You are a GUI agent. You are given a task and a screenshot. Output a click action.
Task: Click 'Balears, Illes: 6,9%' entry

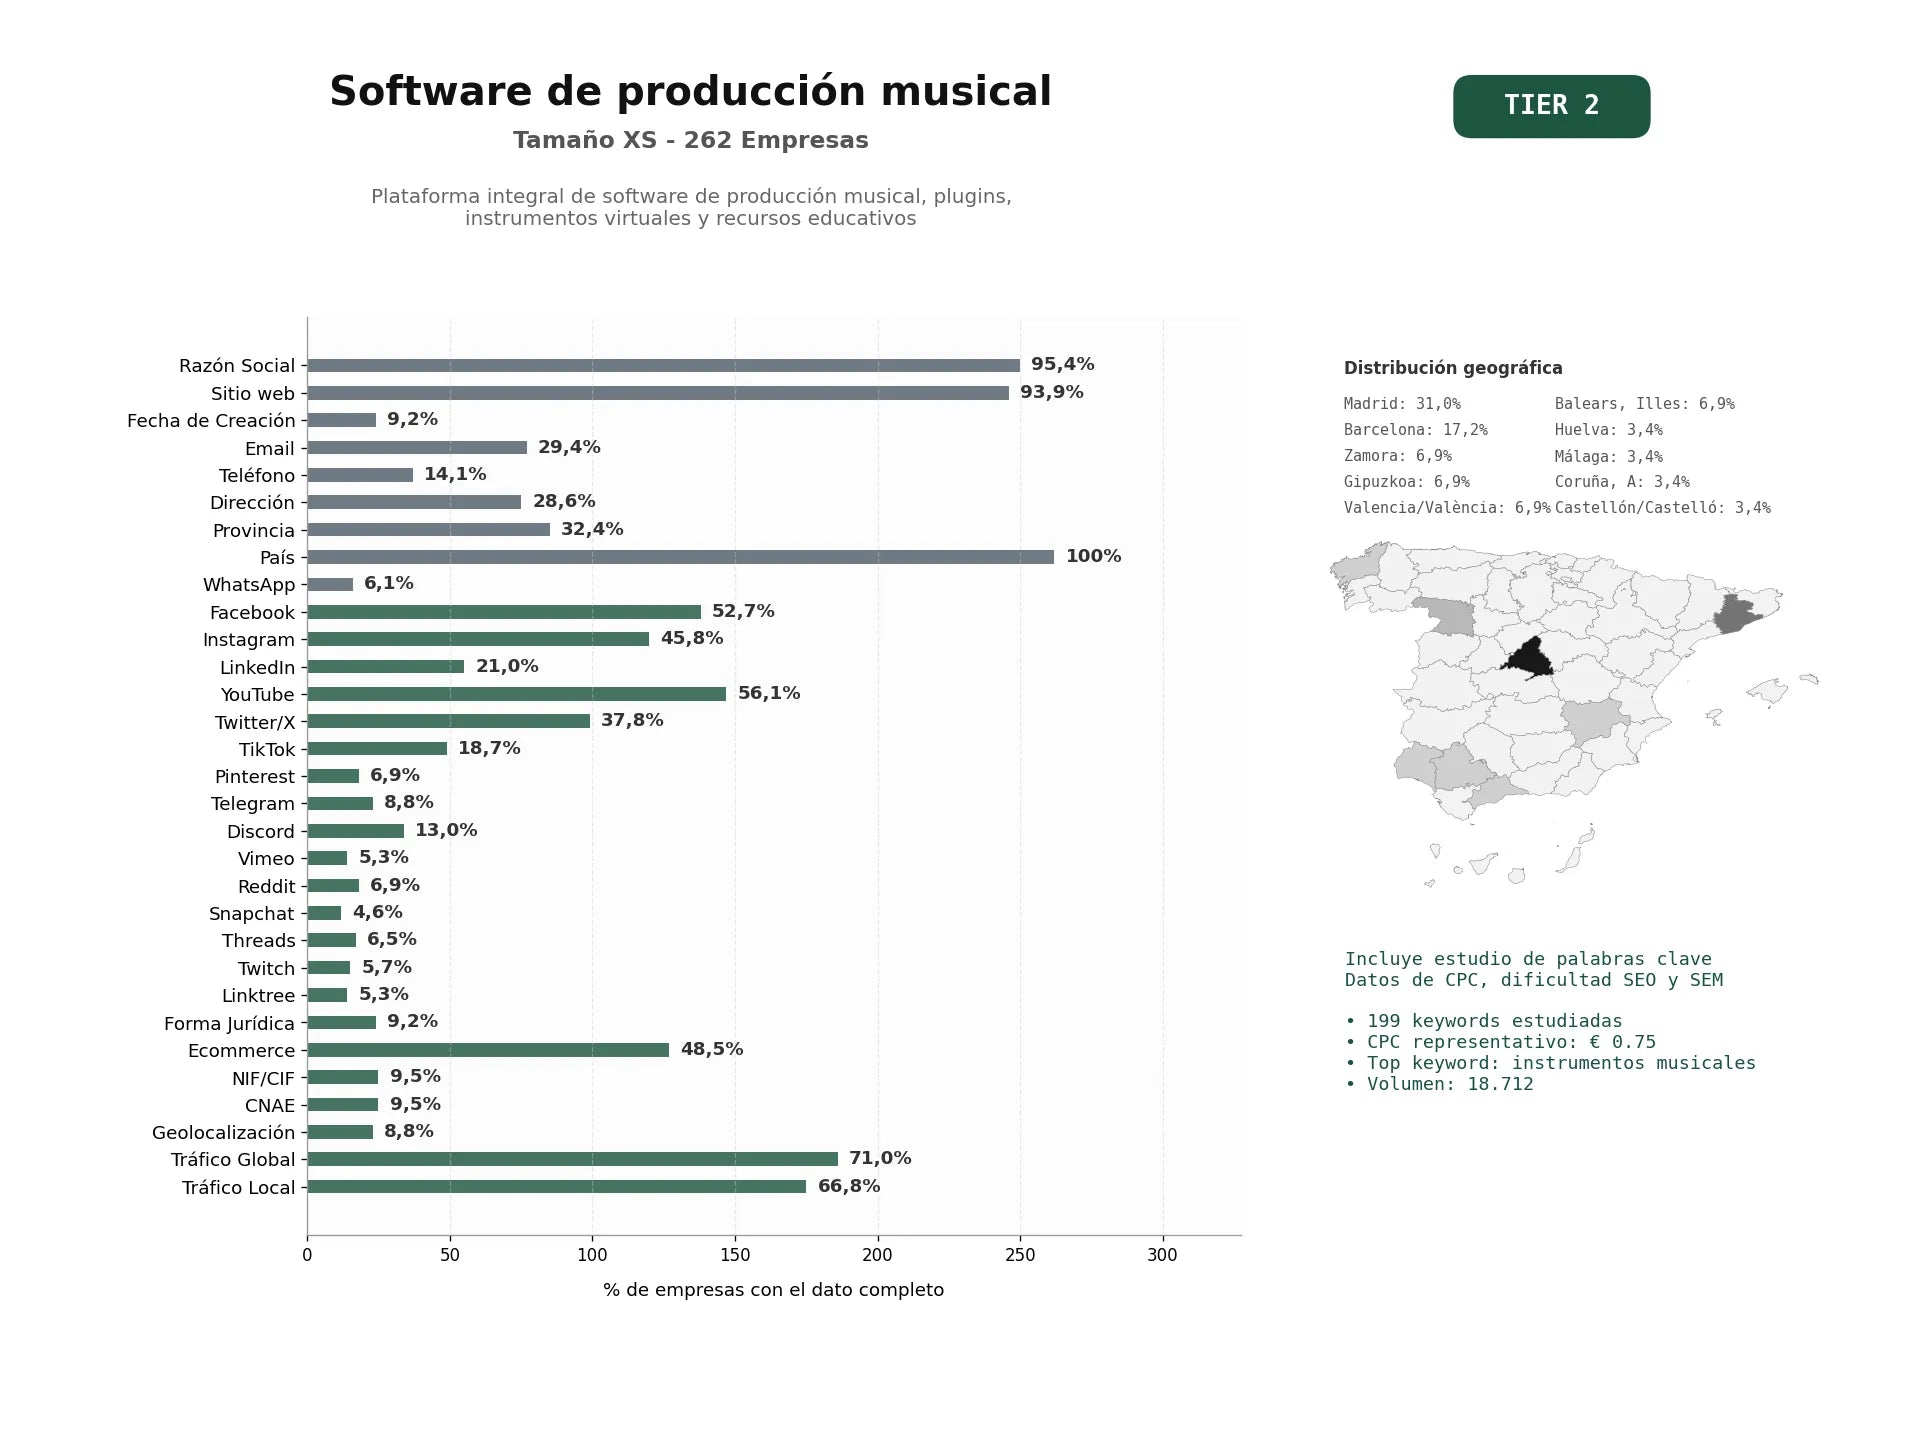[x=1645, y=404]
